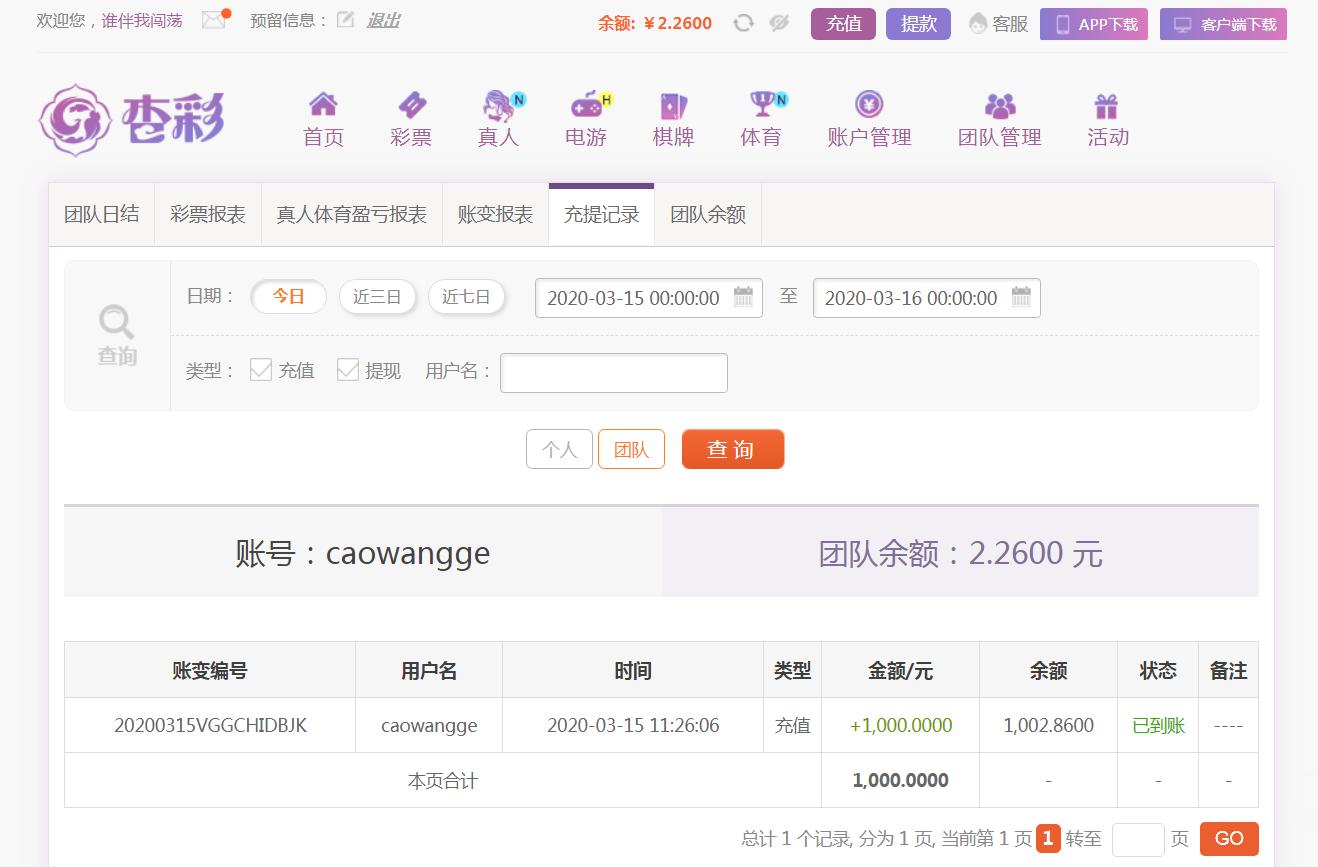The width and height of the screenshot is (1318, 867).
Task: Open 首页 home icon
Action: tap(323, 104)
